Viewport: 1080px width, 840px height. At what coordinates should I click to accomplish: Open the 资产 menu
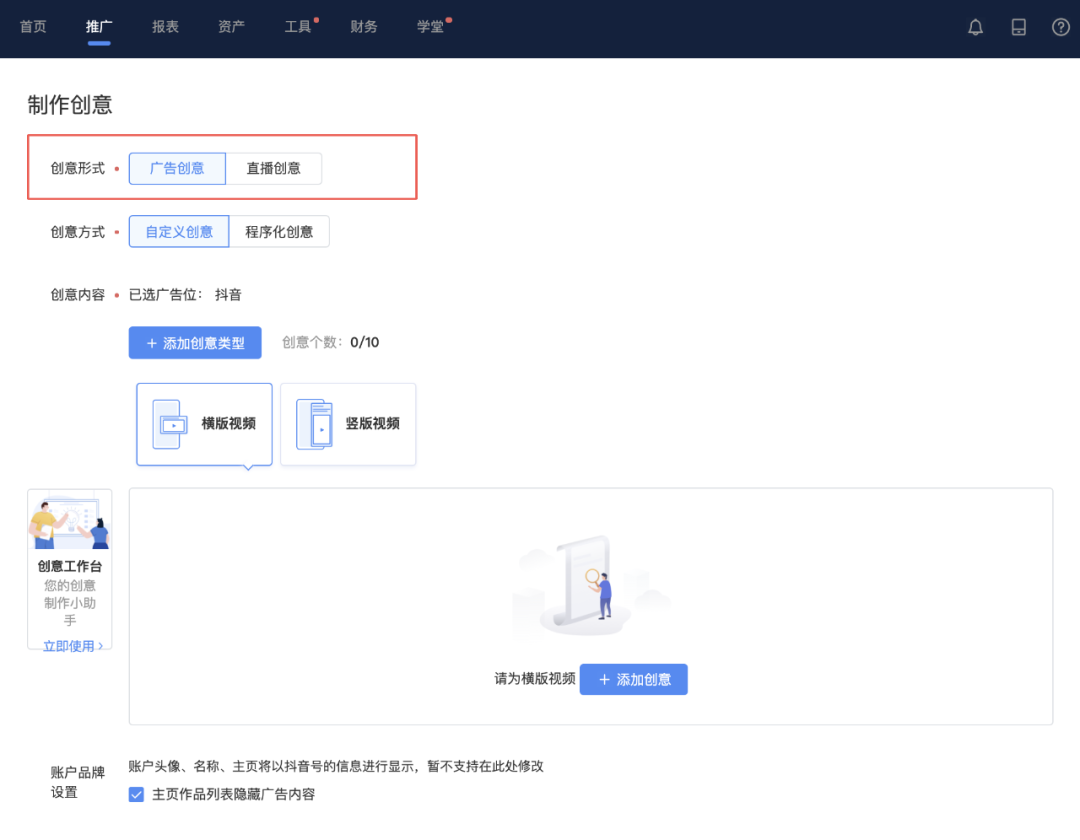tap(231, 27)
